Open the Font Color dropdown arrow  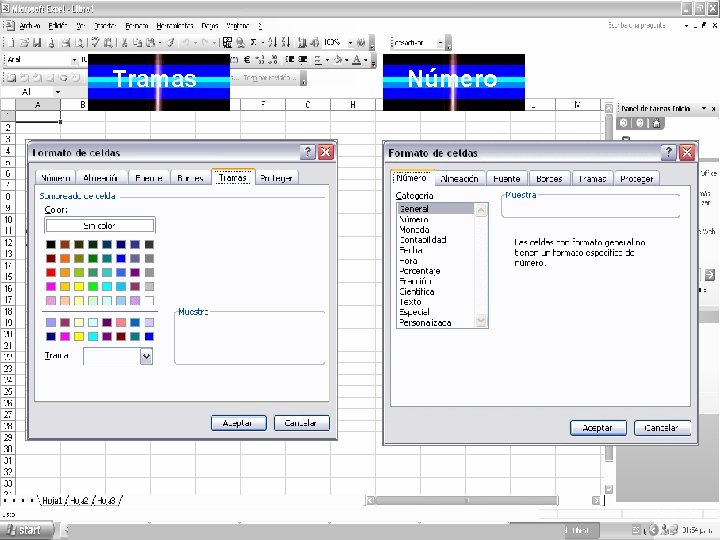point(366,60)
